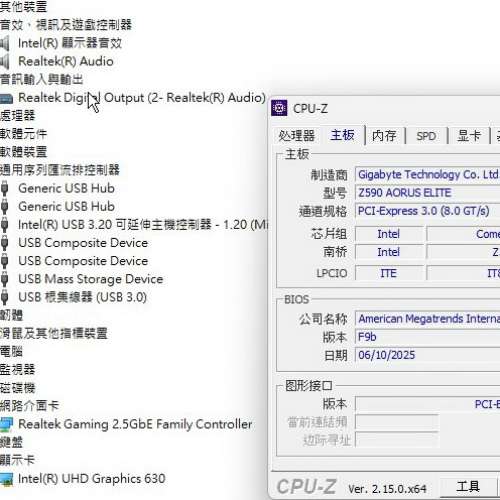Click BIOS company American Megatrends field
Image resolution: width=500 pixels, height=500 pixels.
pos(428,319)
